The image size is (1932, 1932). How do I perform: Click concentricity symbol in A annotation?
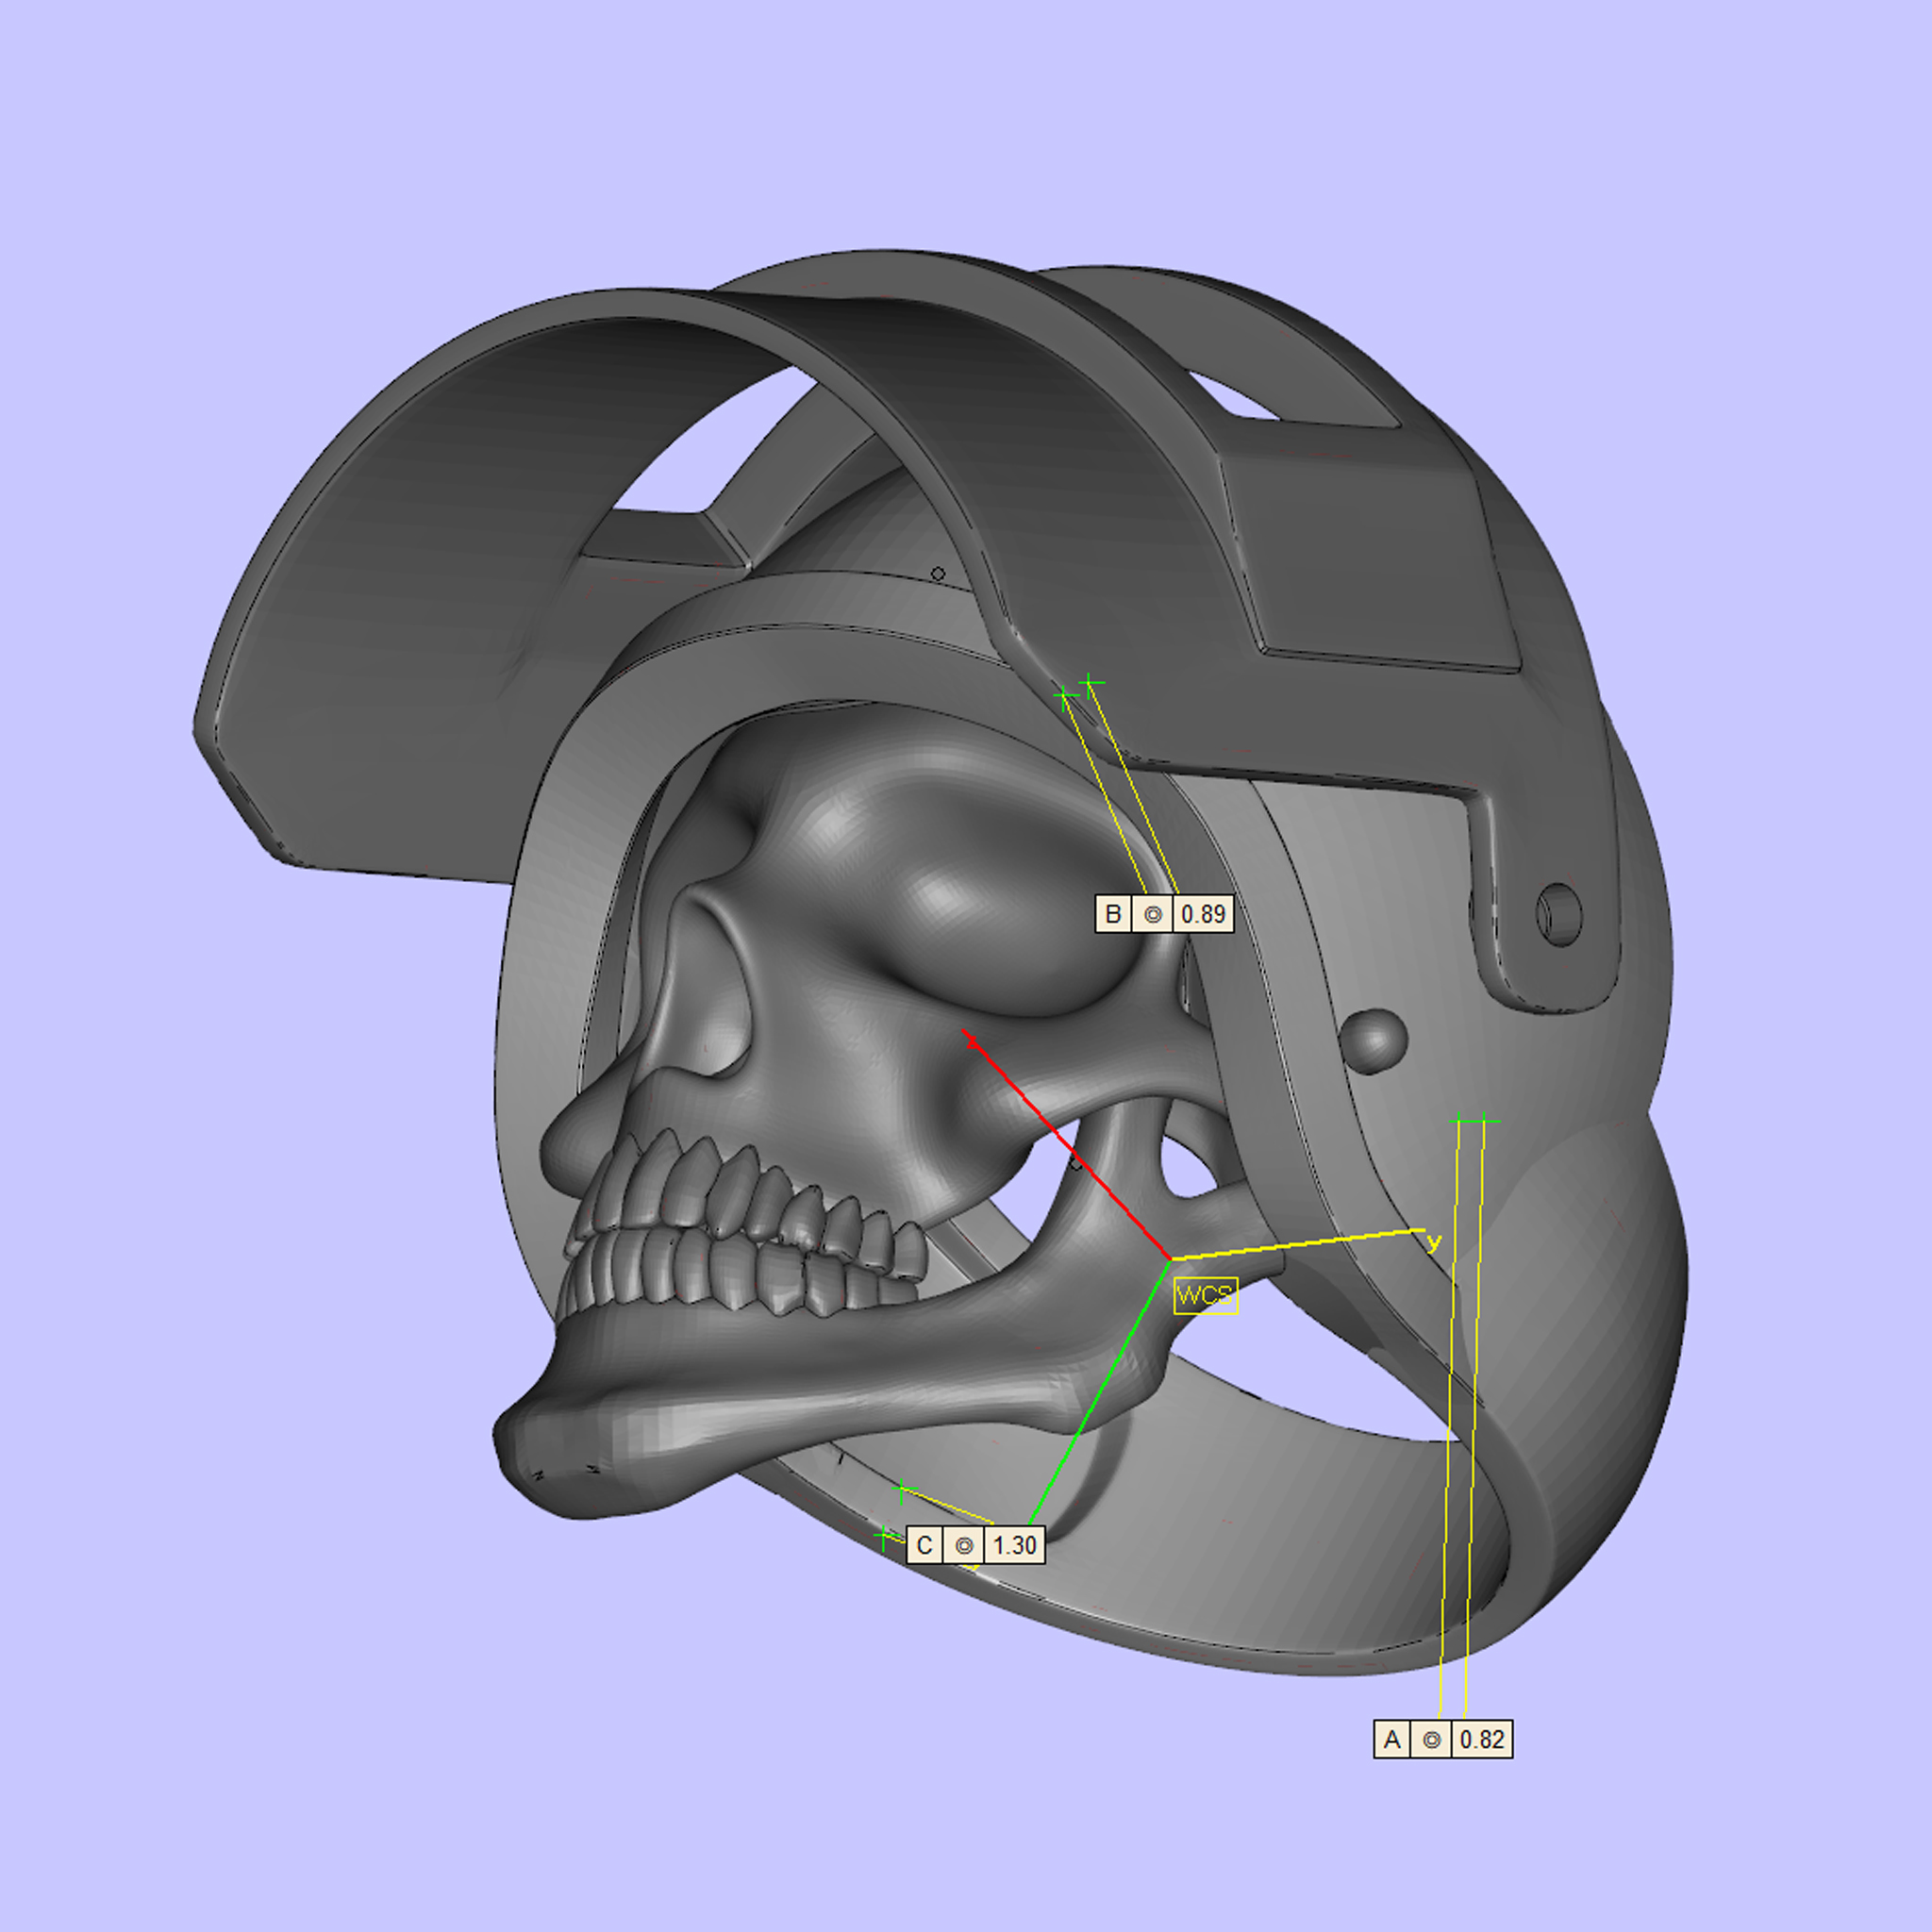1432,1740
